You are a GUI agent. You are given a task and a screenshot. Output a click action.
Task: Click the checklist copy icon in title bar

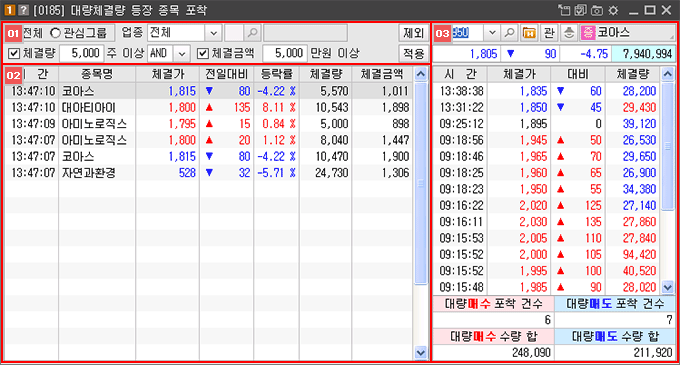(x=581, y=10)
